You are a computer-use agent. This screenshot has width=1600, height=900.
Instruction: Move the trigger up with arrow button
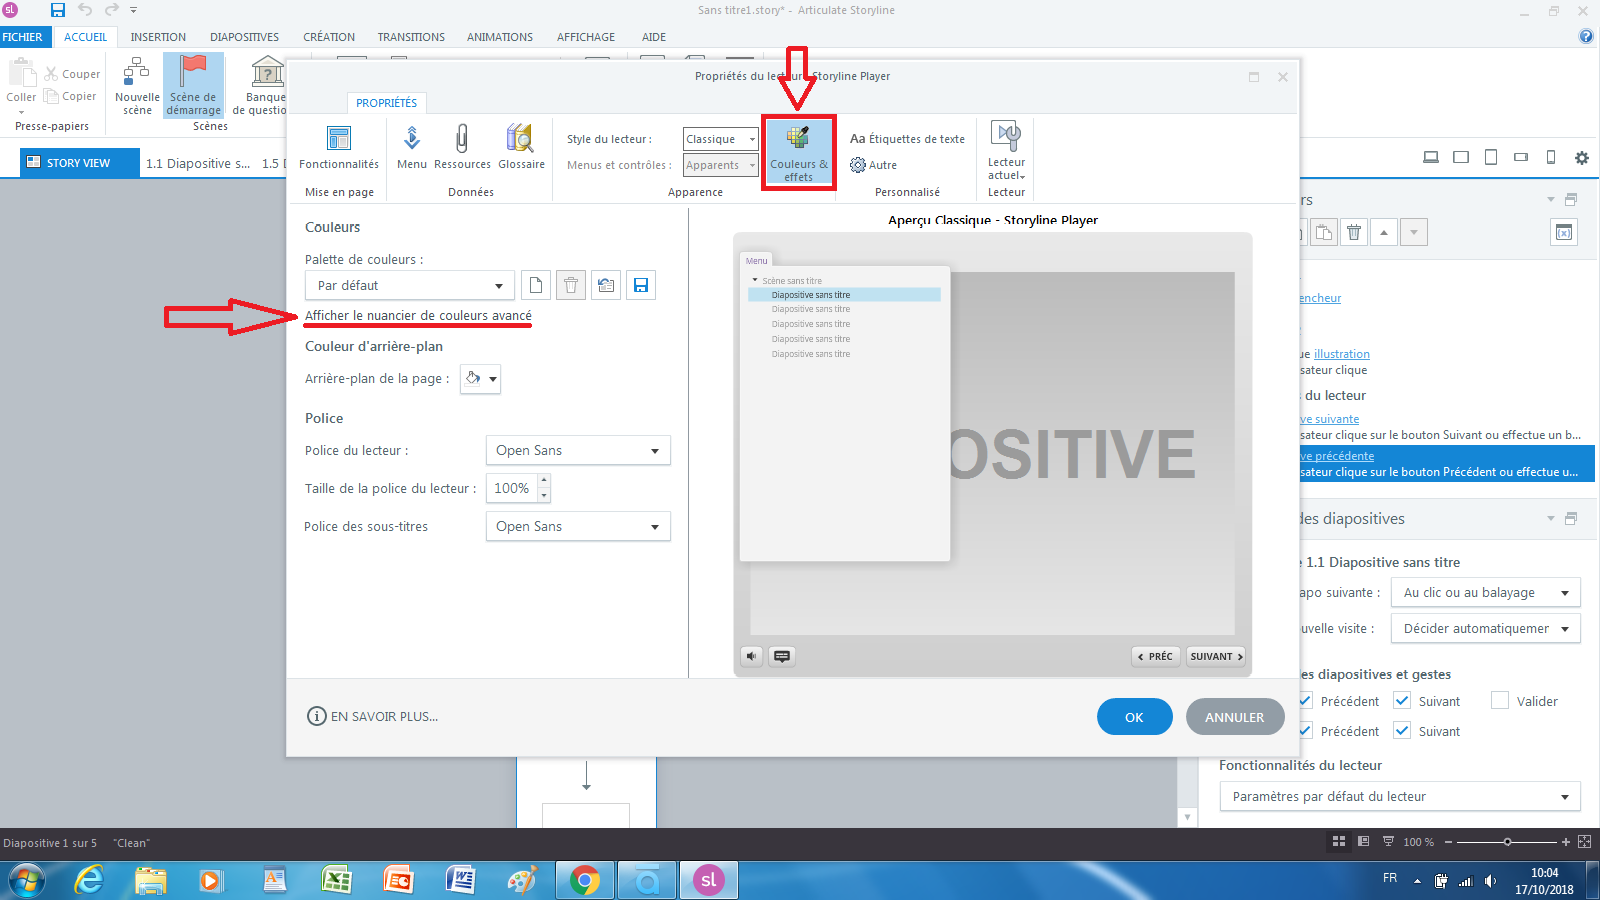(x=1384, y=232)
